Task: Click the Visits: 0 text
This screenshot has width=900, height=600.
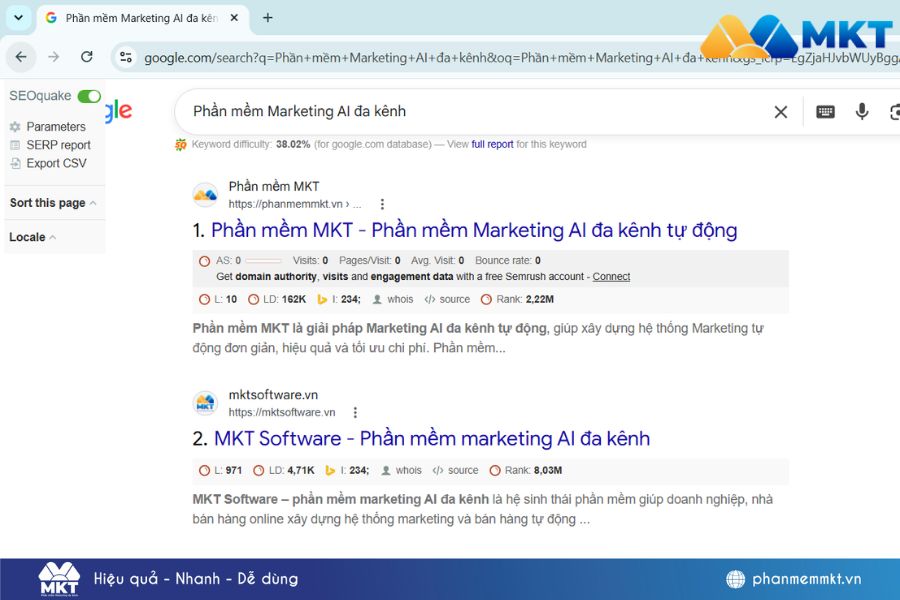Action: coord(311,261)
